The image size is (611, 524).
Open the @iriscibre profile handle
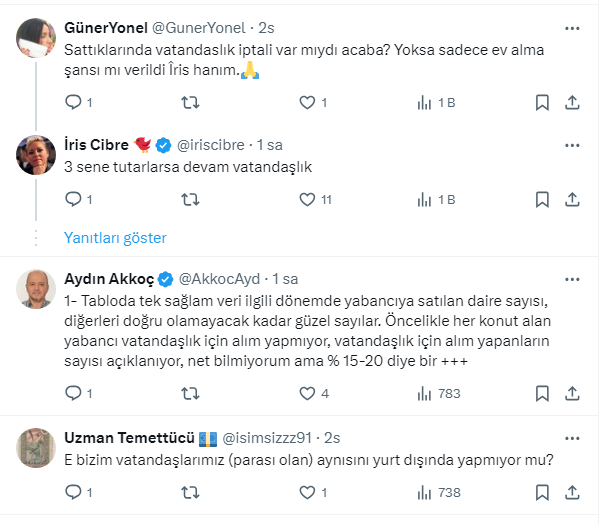(x=214, y=144)
